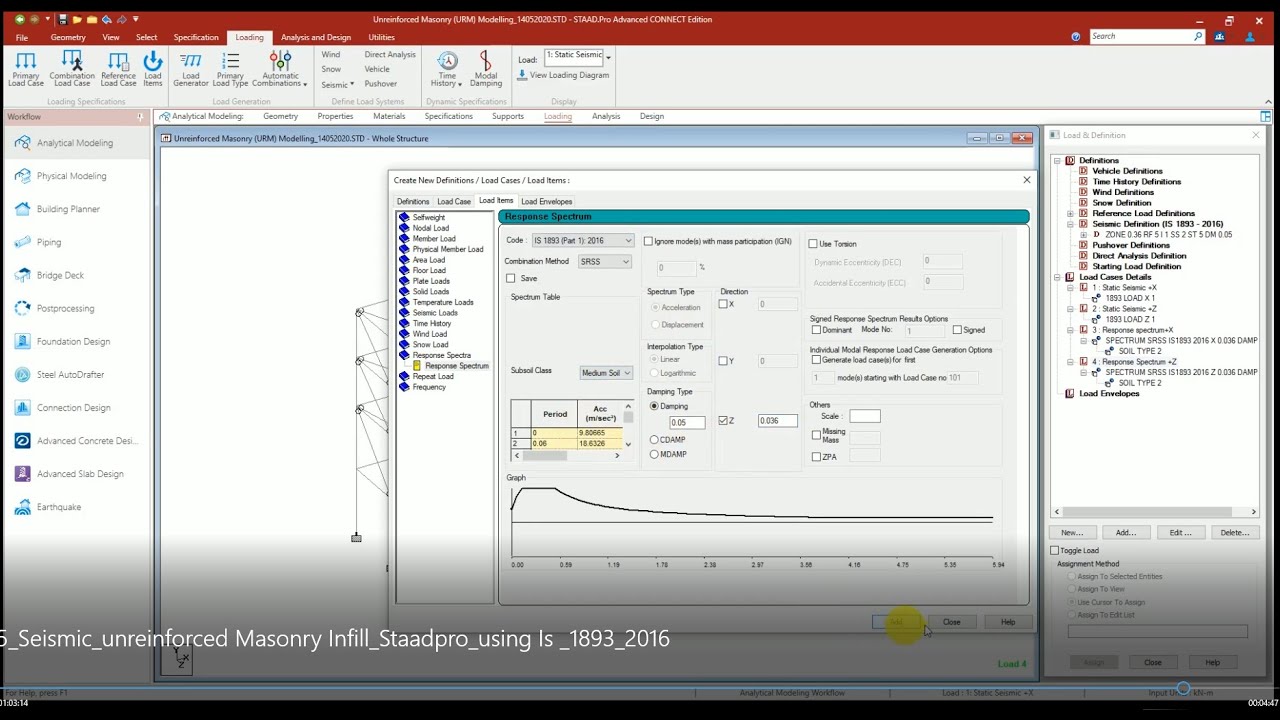This screenshot has height=720, width=1280.
Task: Tick the ZPA checkbox
Action: pyautogui.click(x=816, y=457)
